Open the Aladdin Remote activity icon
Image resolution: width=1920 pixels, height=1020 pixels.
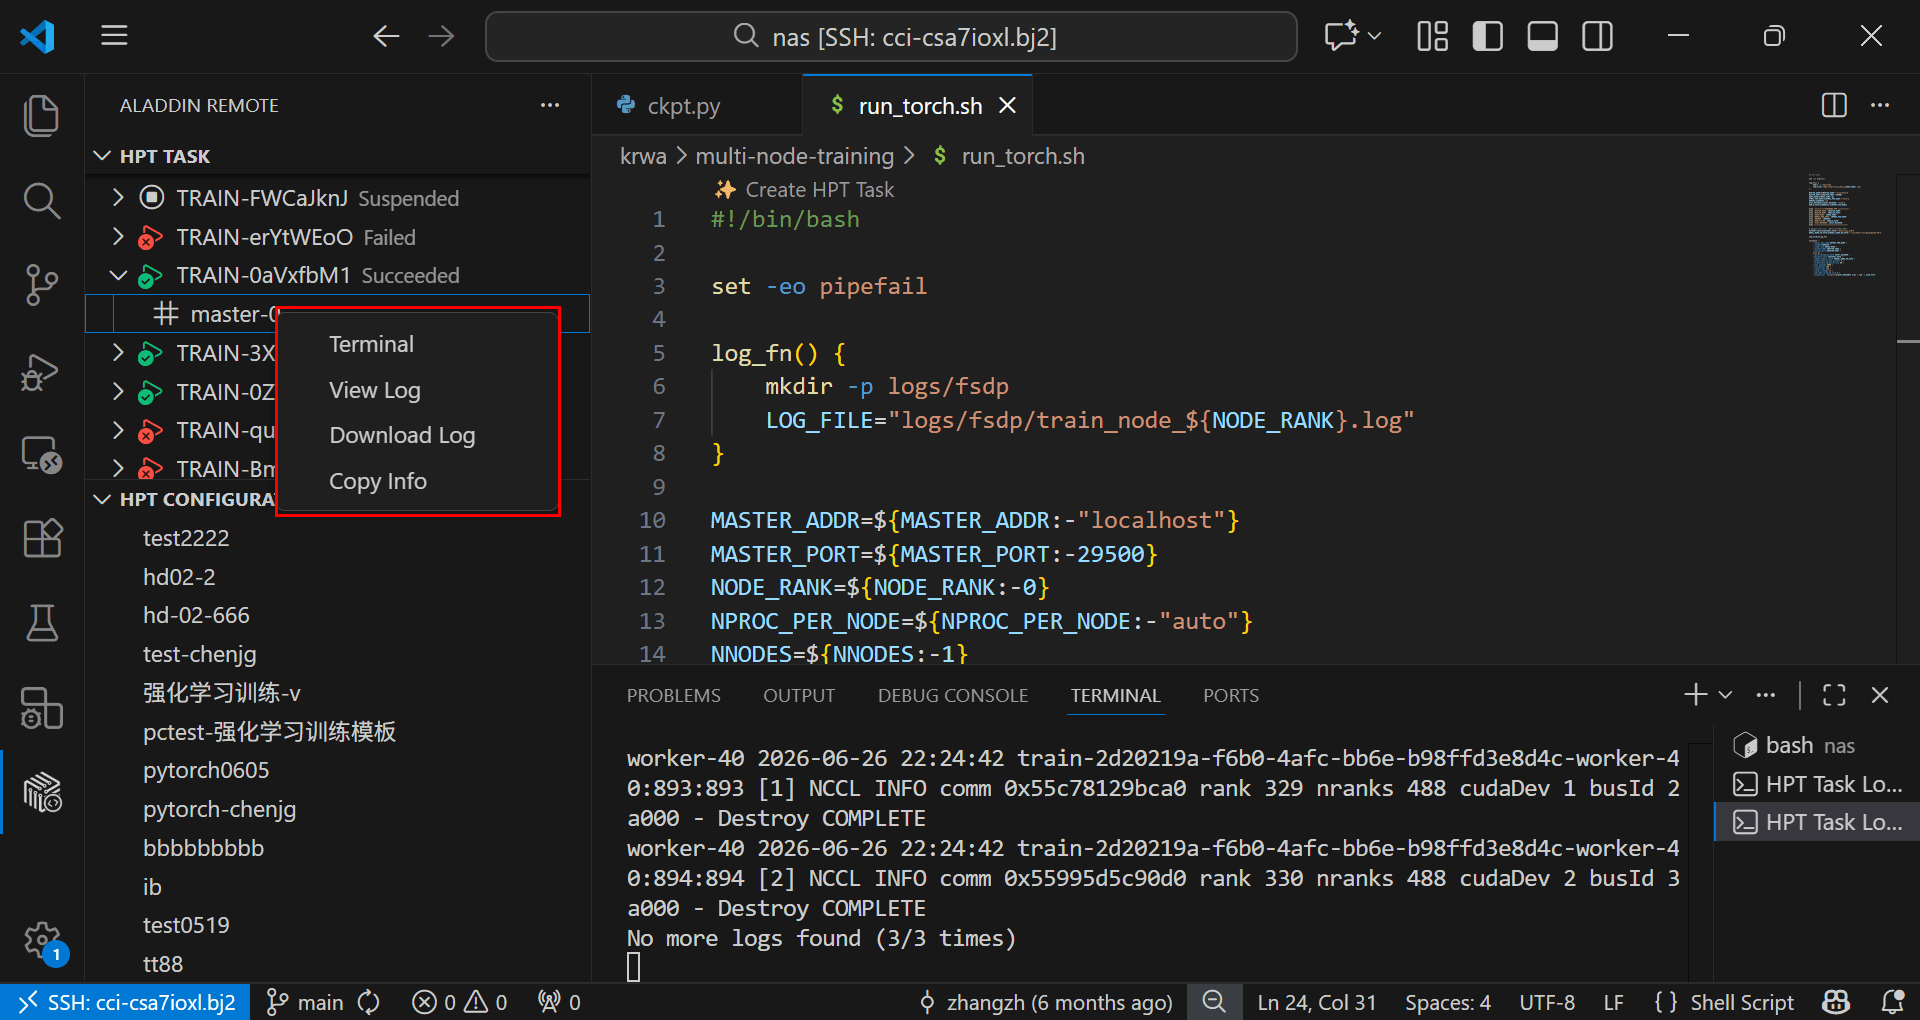tap(41, 792)
